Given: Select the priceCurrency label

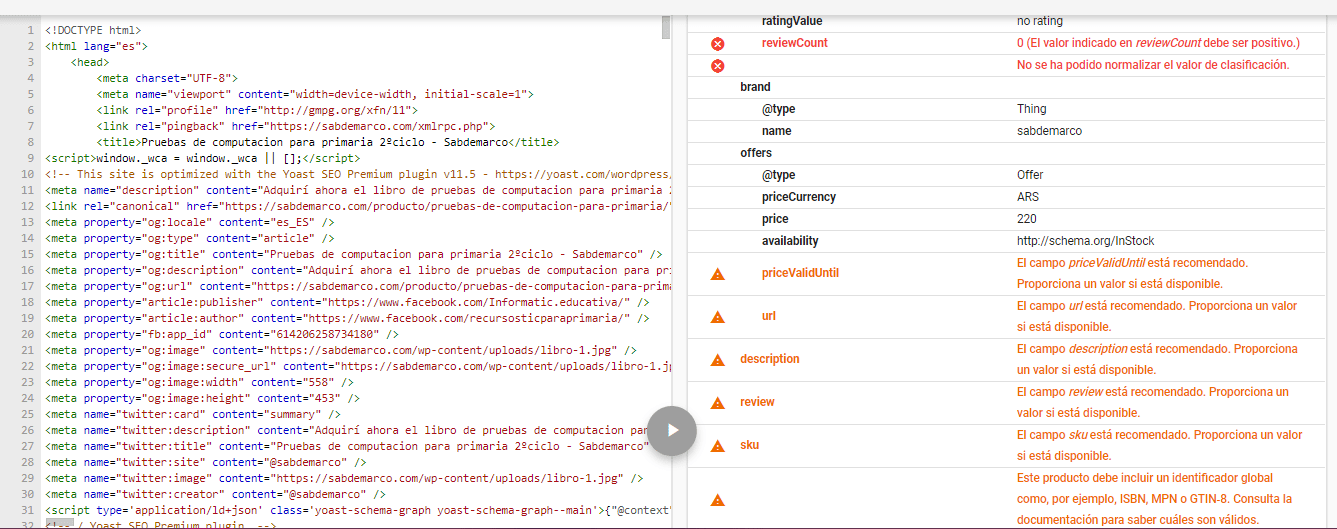Looking at the screenshot, I should click(799, 197).
